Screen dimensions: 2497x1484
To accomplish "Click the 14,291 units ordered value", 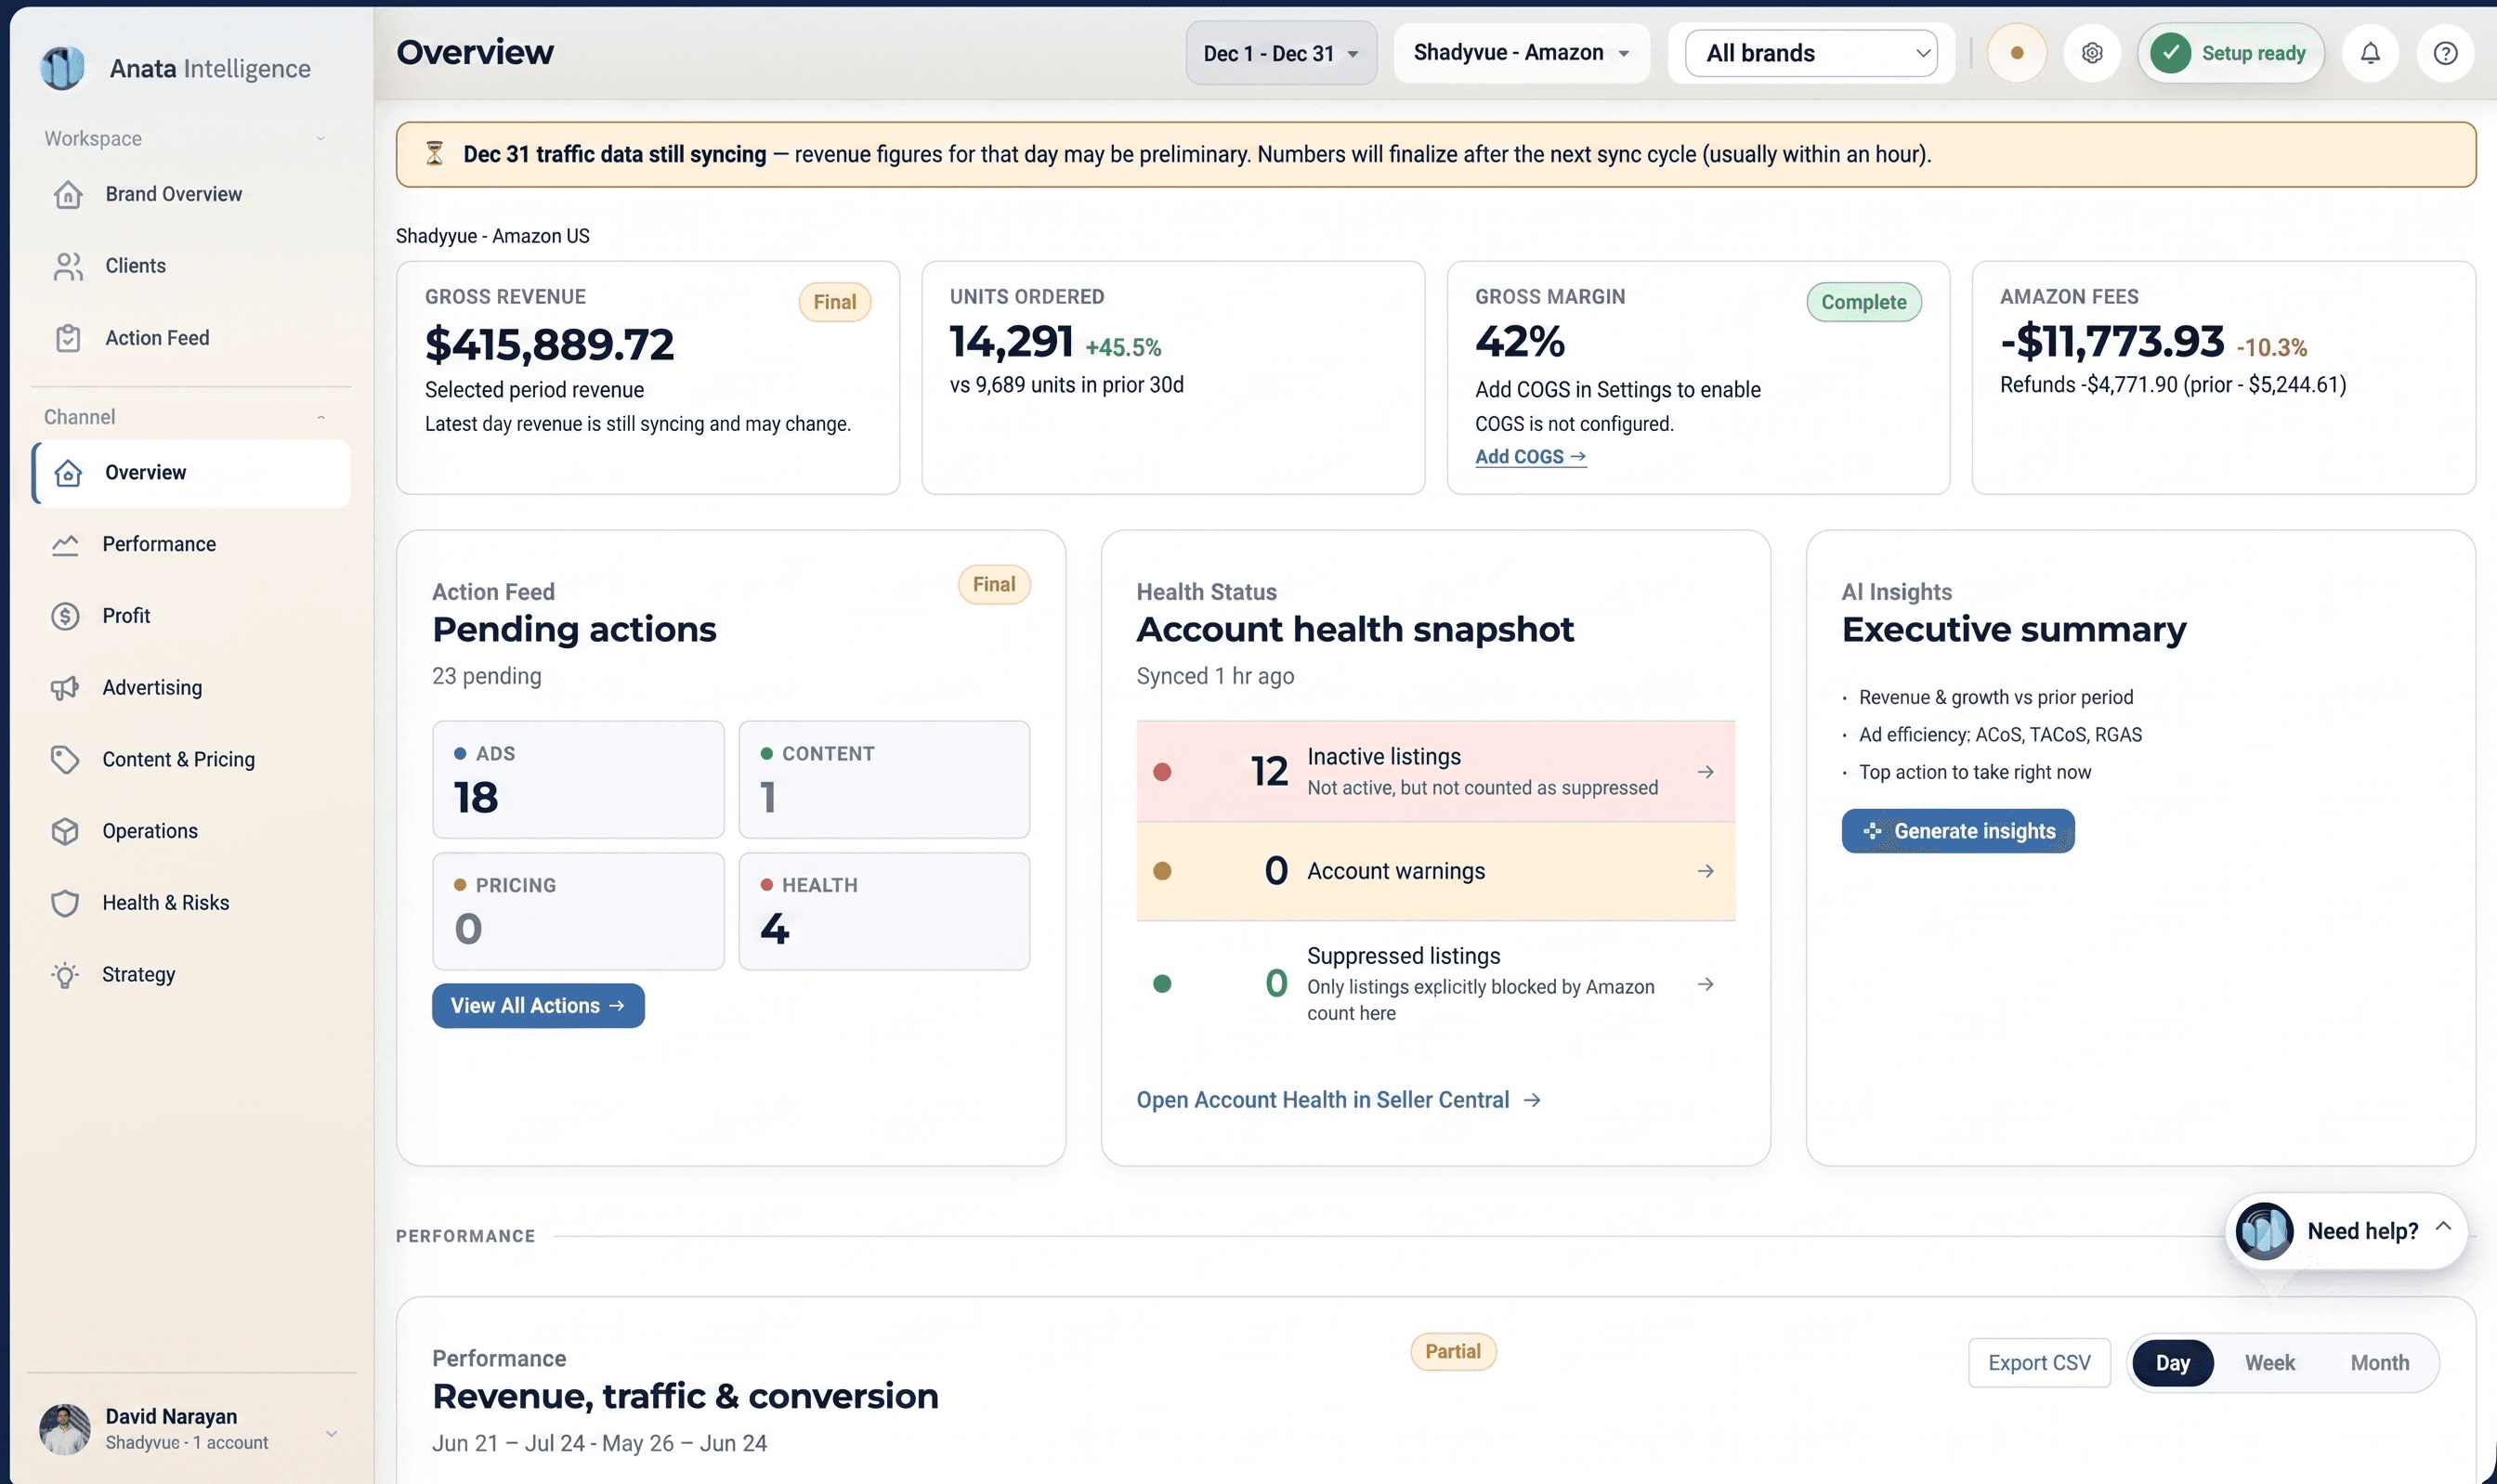I will coord(1011,342).
